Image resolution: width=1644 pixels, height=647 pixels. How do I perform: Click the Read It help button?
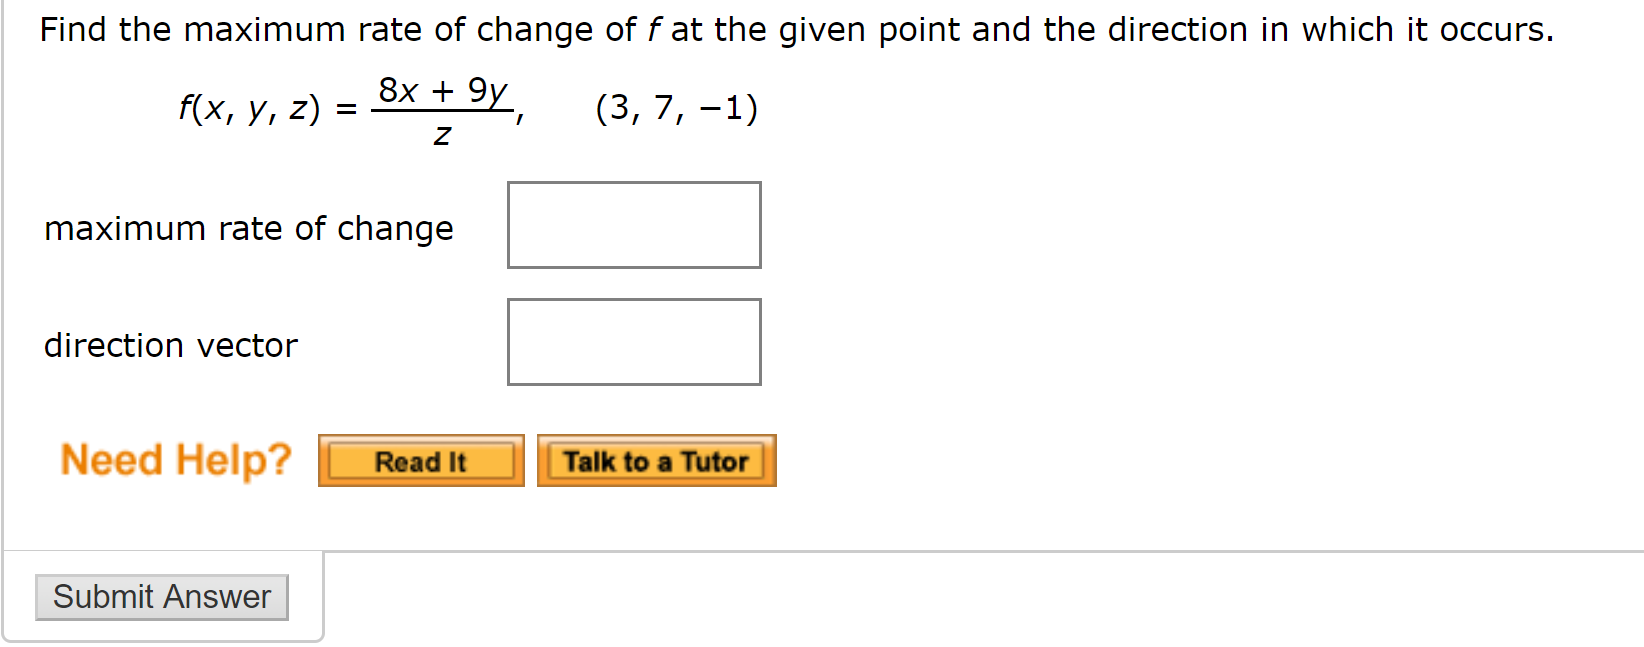click(x=420, y=461)
